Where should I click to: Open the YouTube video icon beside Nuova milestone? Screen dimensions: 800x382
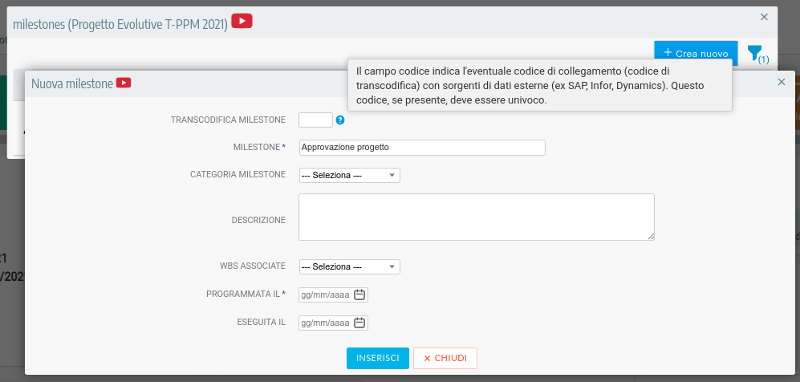point(123,83)
